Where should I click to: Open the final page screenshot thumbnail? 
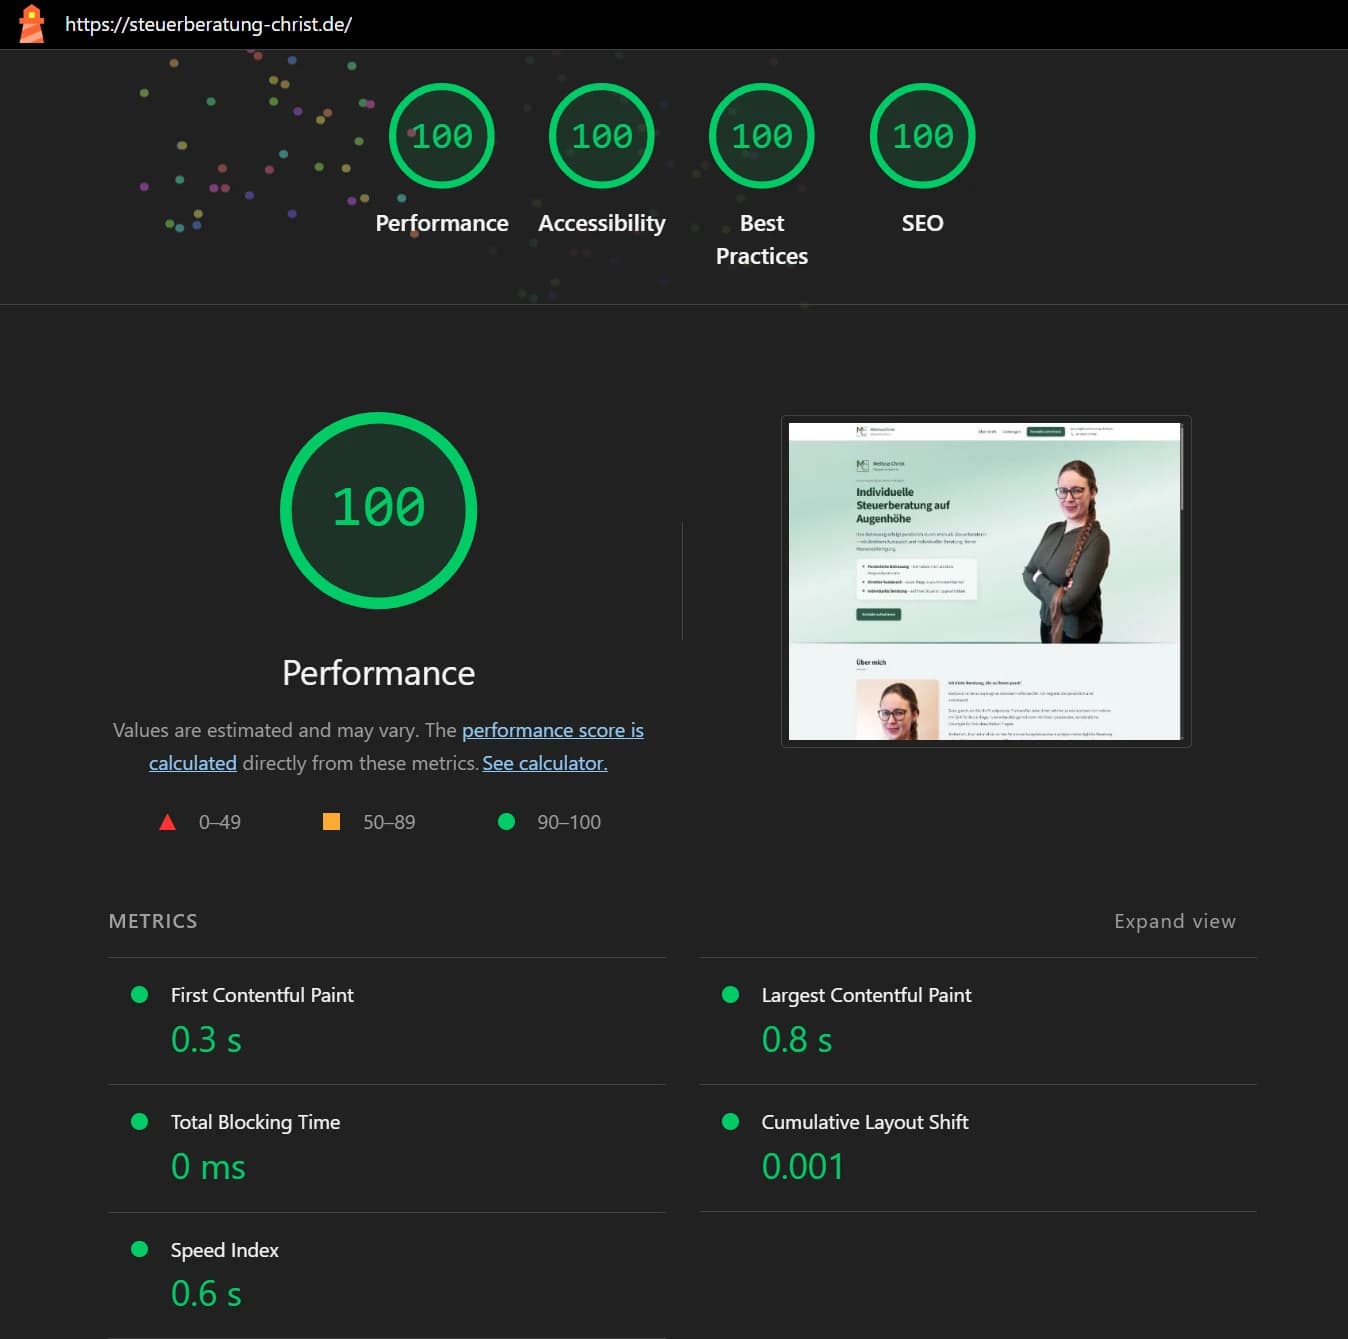click(x=985, y=581)
